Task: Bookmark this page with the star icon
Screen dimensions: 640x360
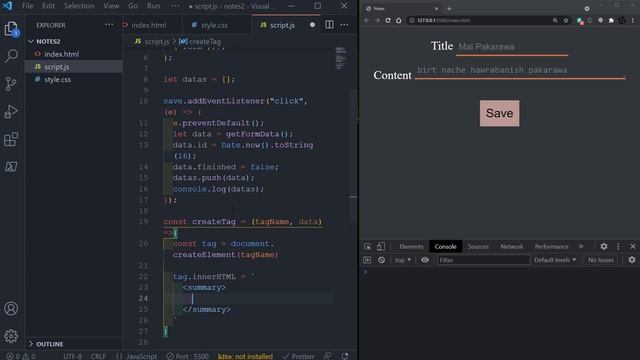Action: pos(566,20)
